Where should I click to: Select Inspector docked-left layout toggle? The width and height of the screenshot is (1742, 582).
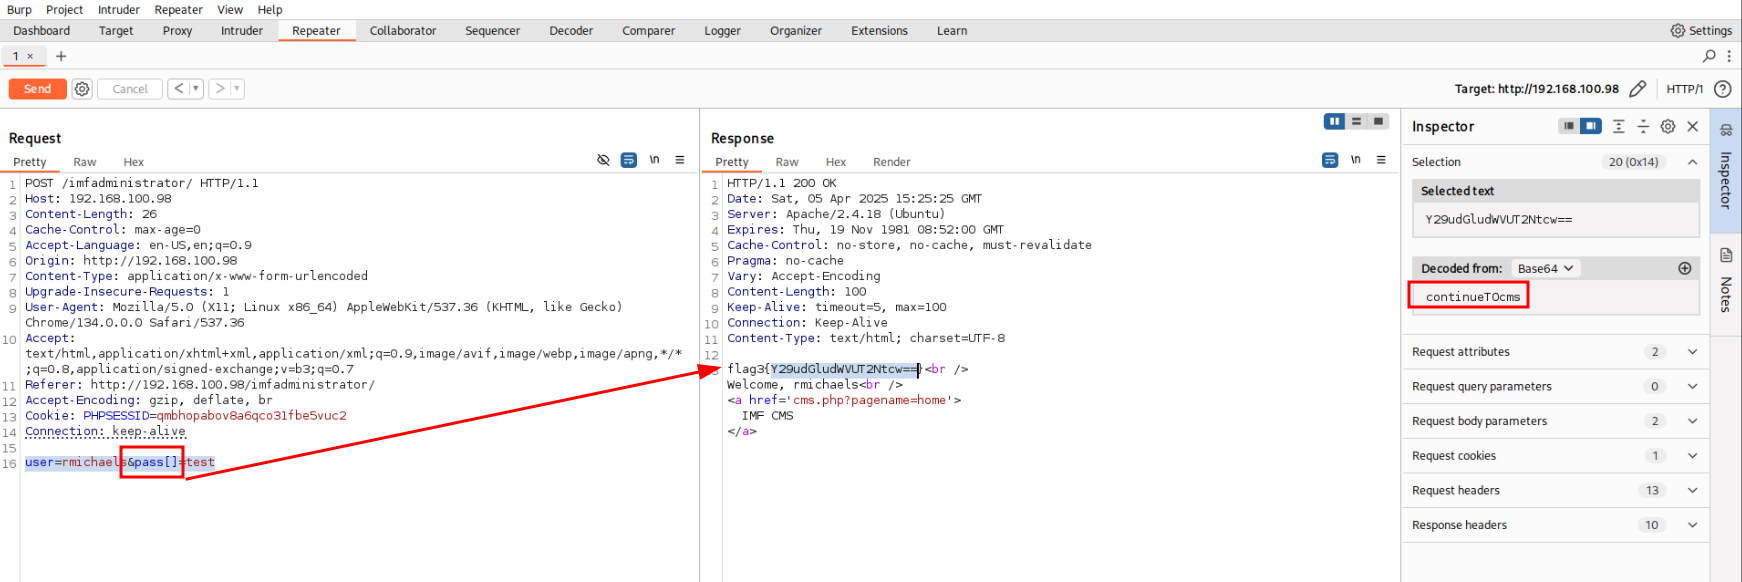pyautogui.click(x=1568, y=126)
